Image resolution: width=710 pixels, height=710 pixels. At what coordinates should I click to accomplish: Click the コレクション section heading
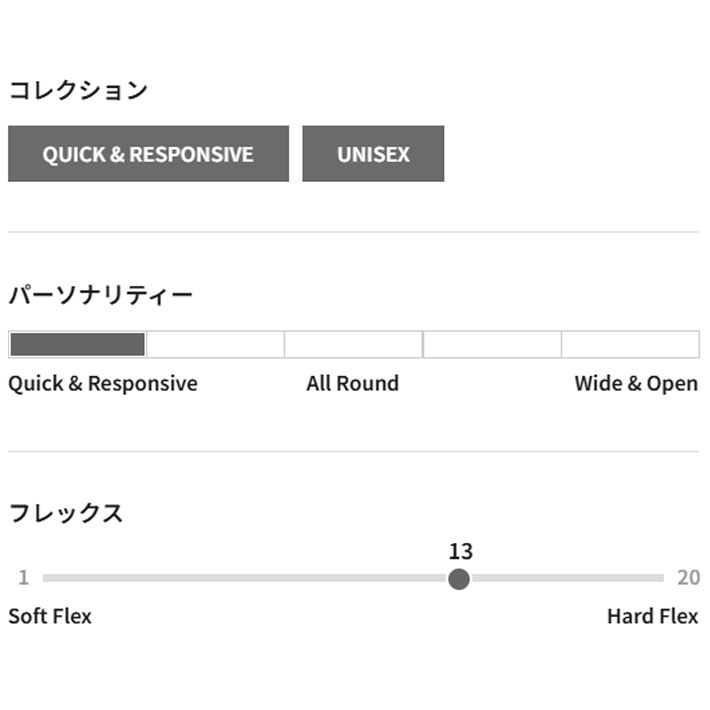pos(78,90)
